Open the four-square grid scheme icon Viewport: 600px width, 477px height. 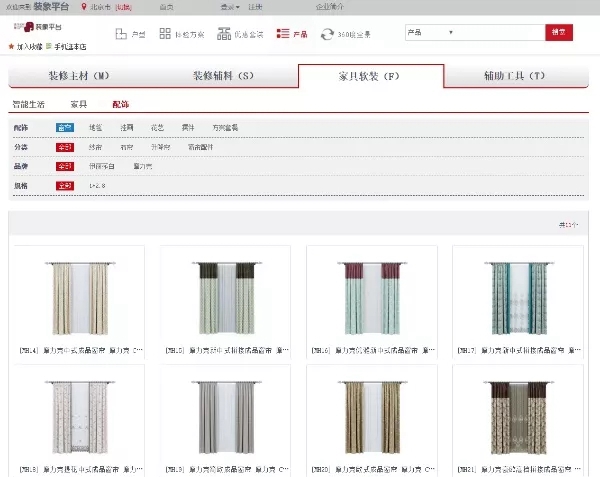165,34
